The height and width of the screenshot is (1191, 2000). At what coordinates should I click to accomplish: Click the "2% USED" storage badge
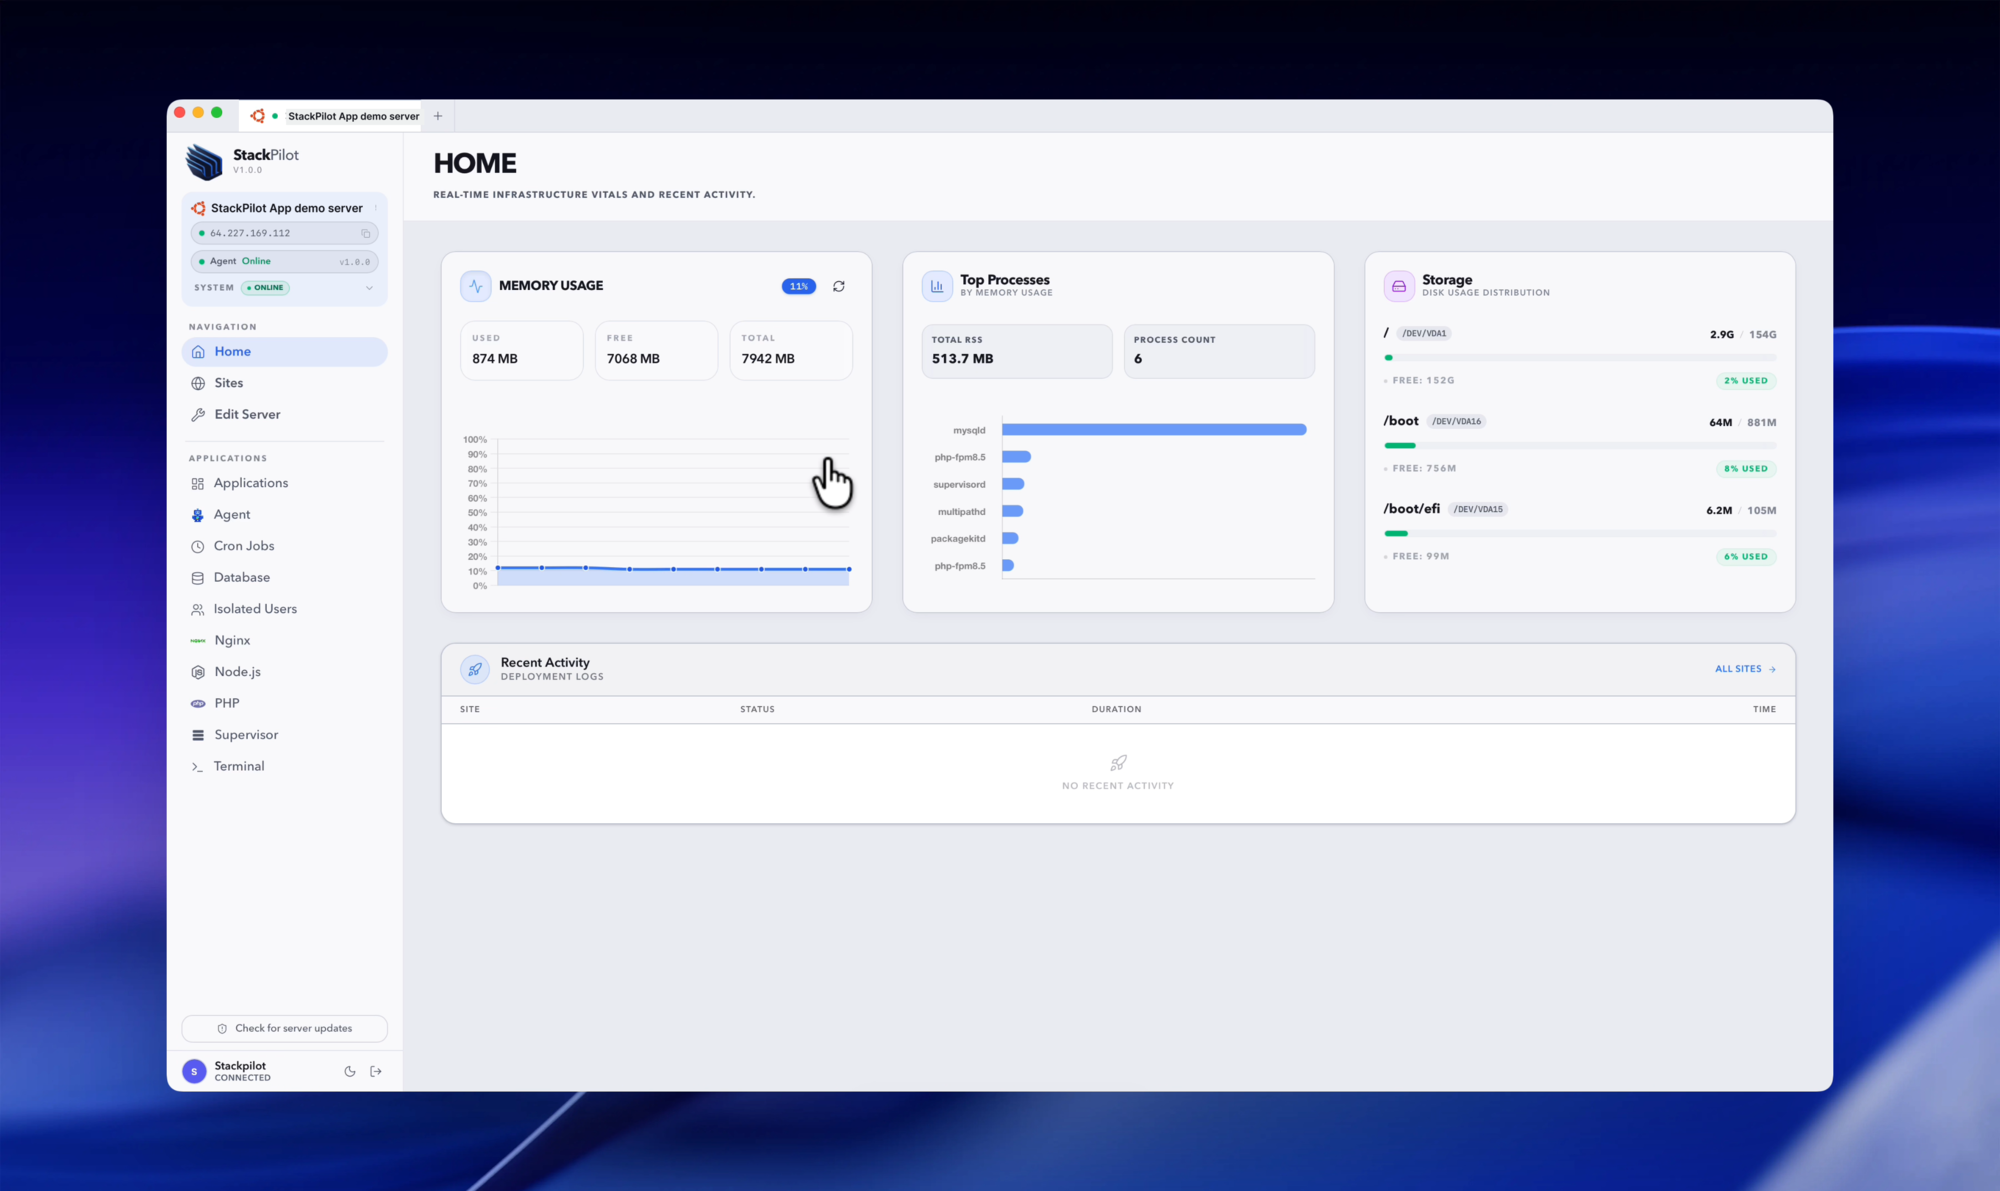click(1746, 381)
